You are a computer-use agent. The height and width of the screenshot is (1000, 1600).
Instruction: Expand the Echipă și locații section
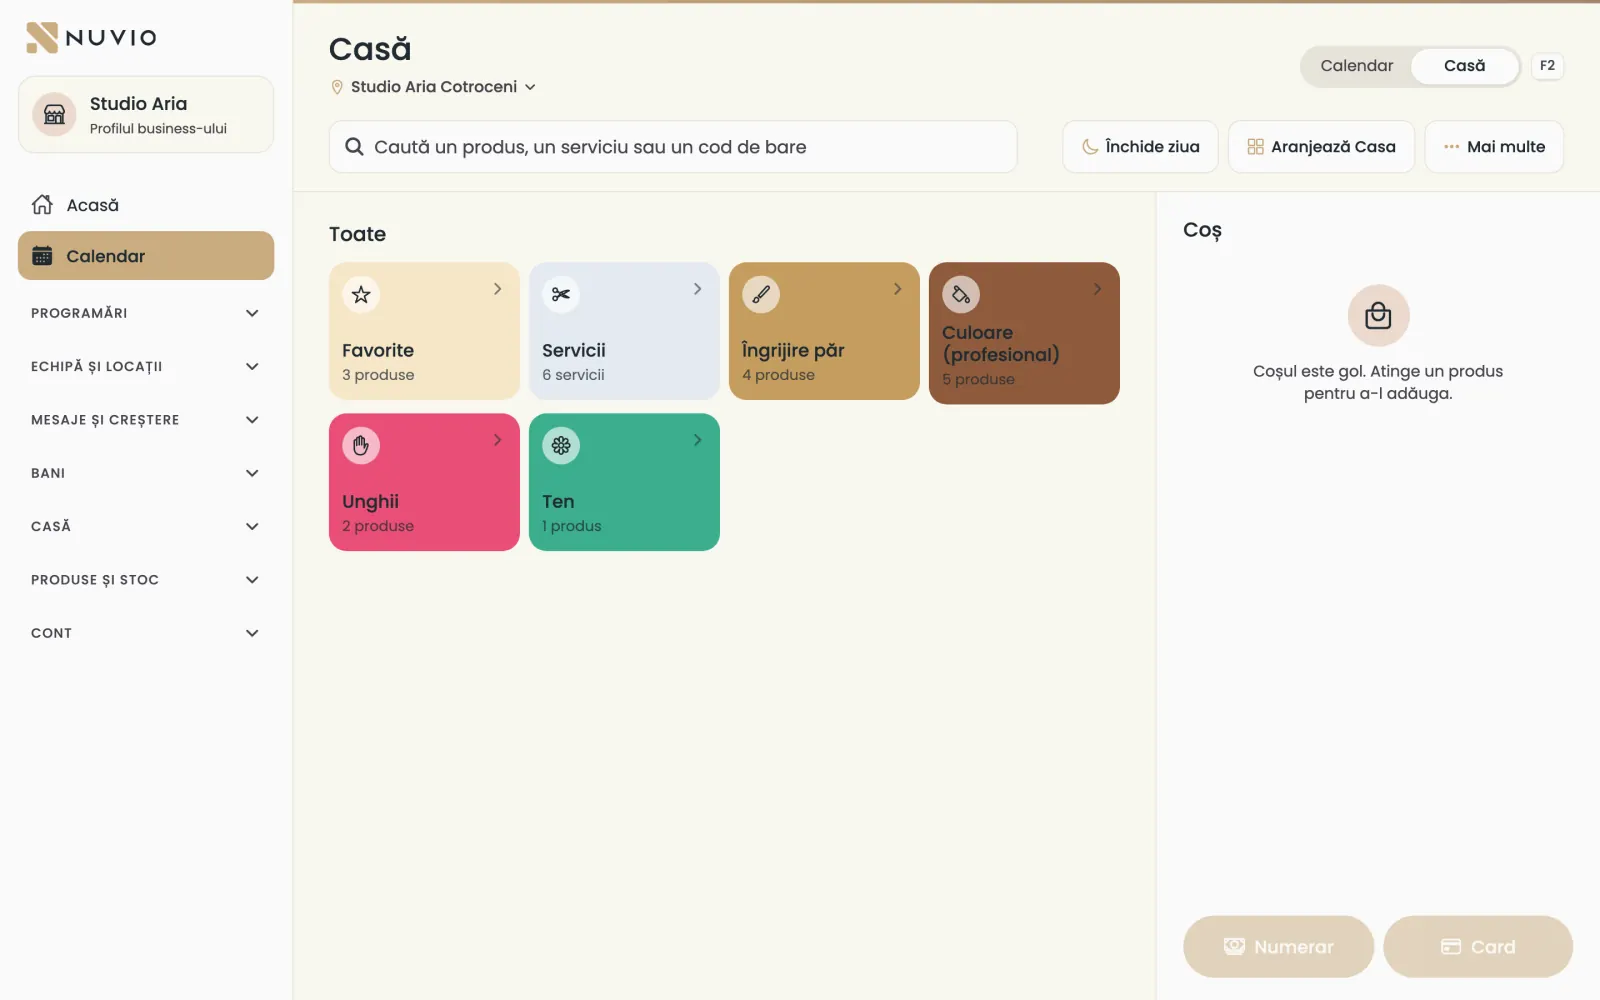[146, 366]
